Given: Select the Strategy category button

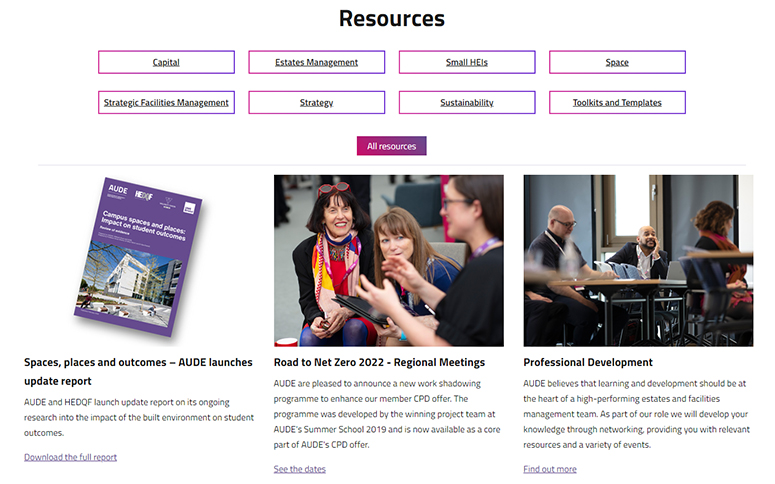Looking at the screenshot, I should pos(316,103).
